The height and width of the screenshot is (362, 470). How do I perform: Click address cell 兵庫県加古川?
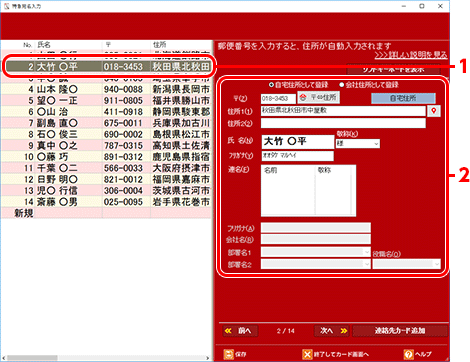[181, 123]
